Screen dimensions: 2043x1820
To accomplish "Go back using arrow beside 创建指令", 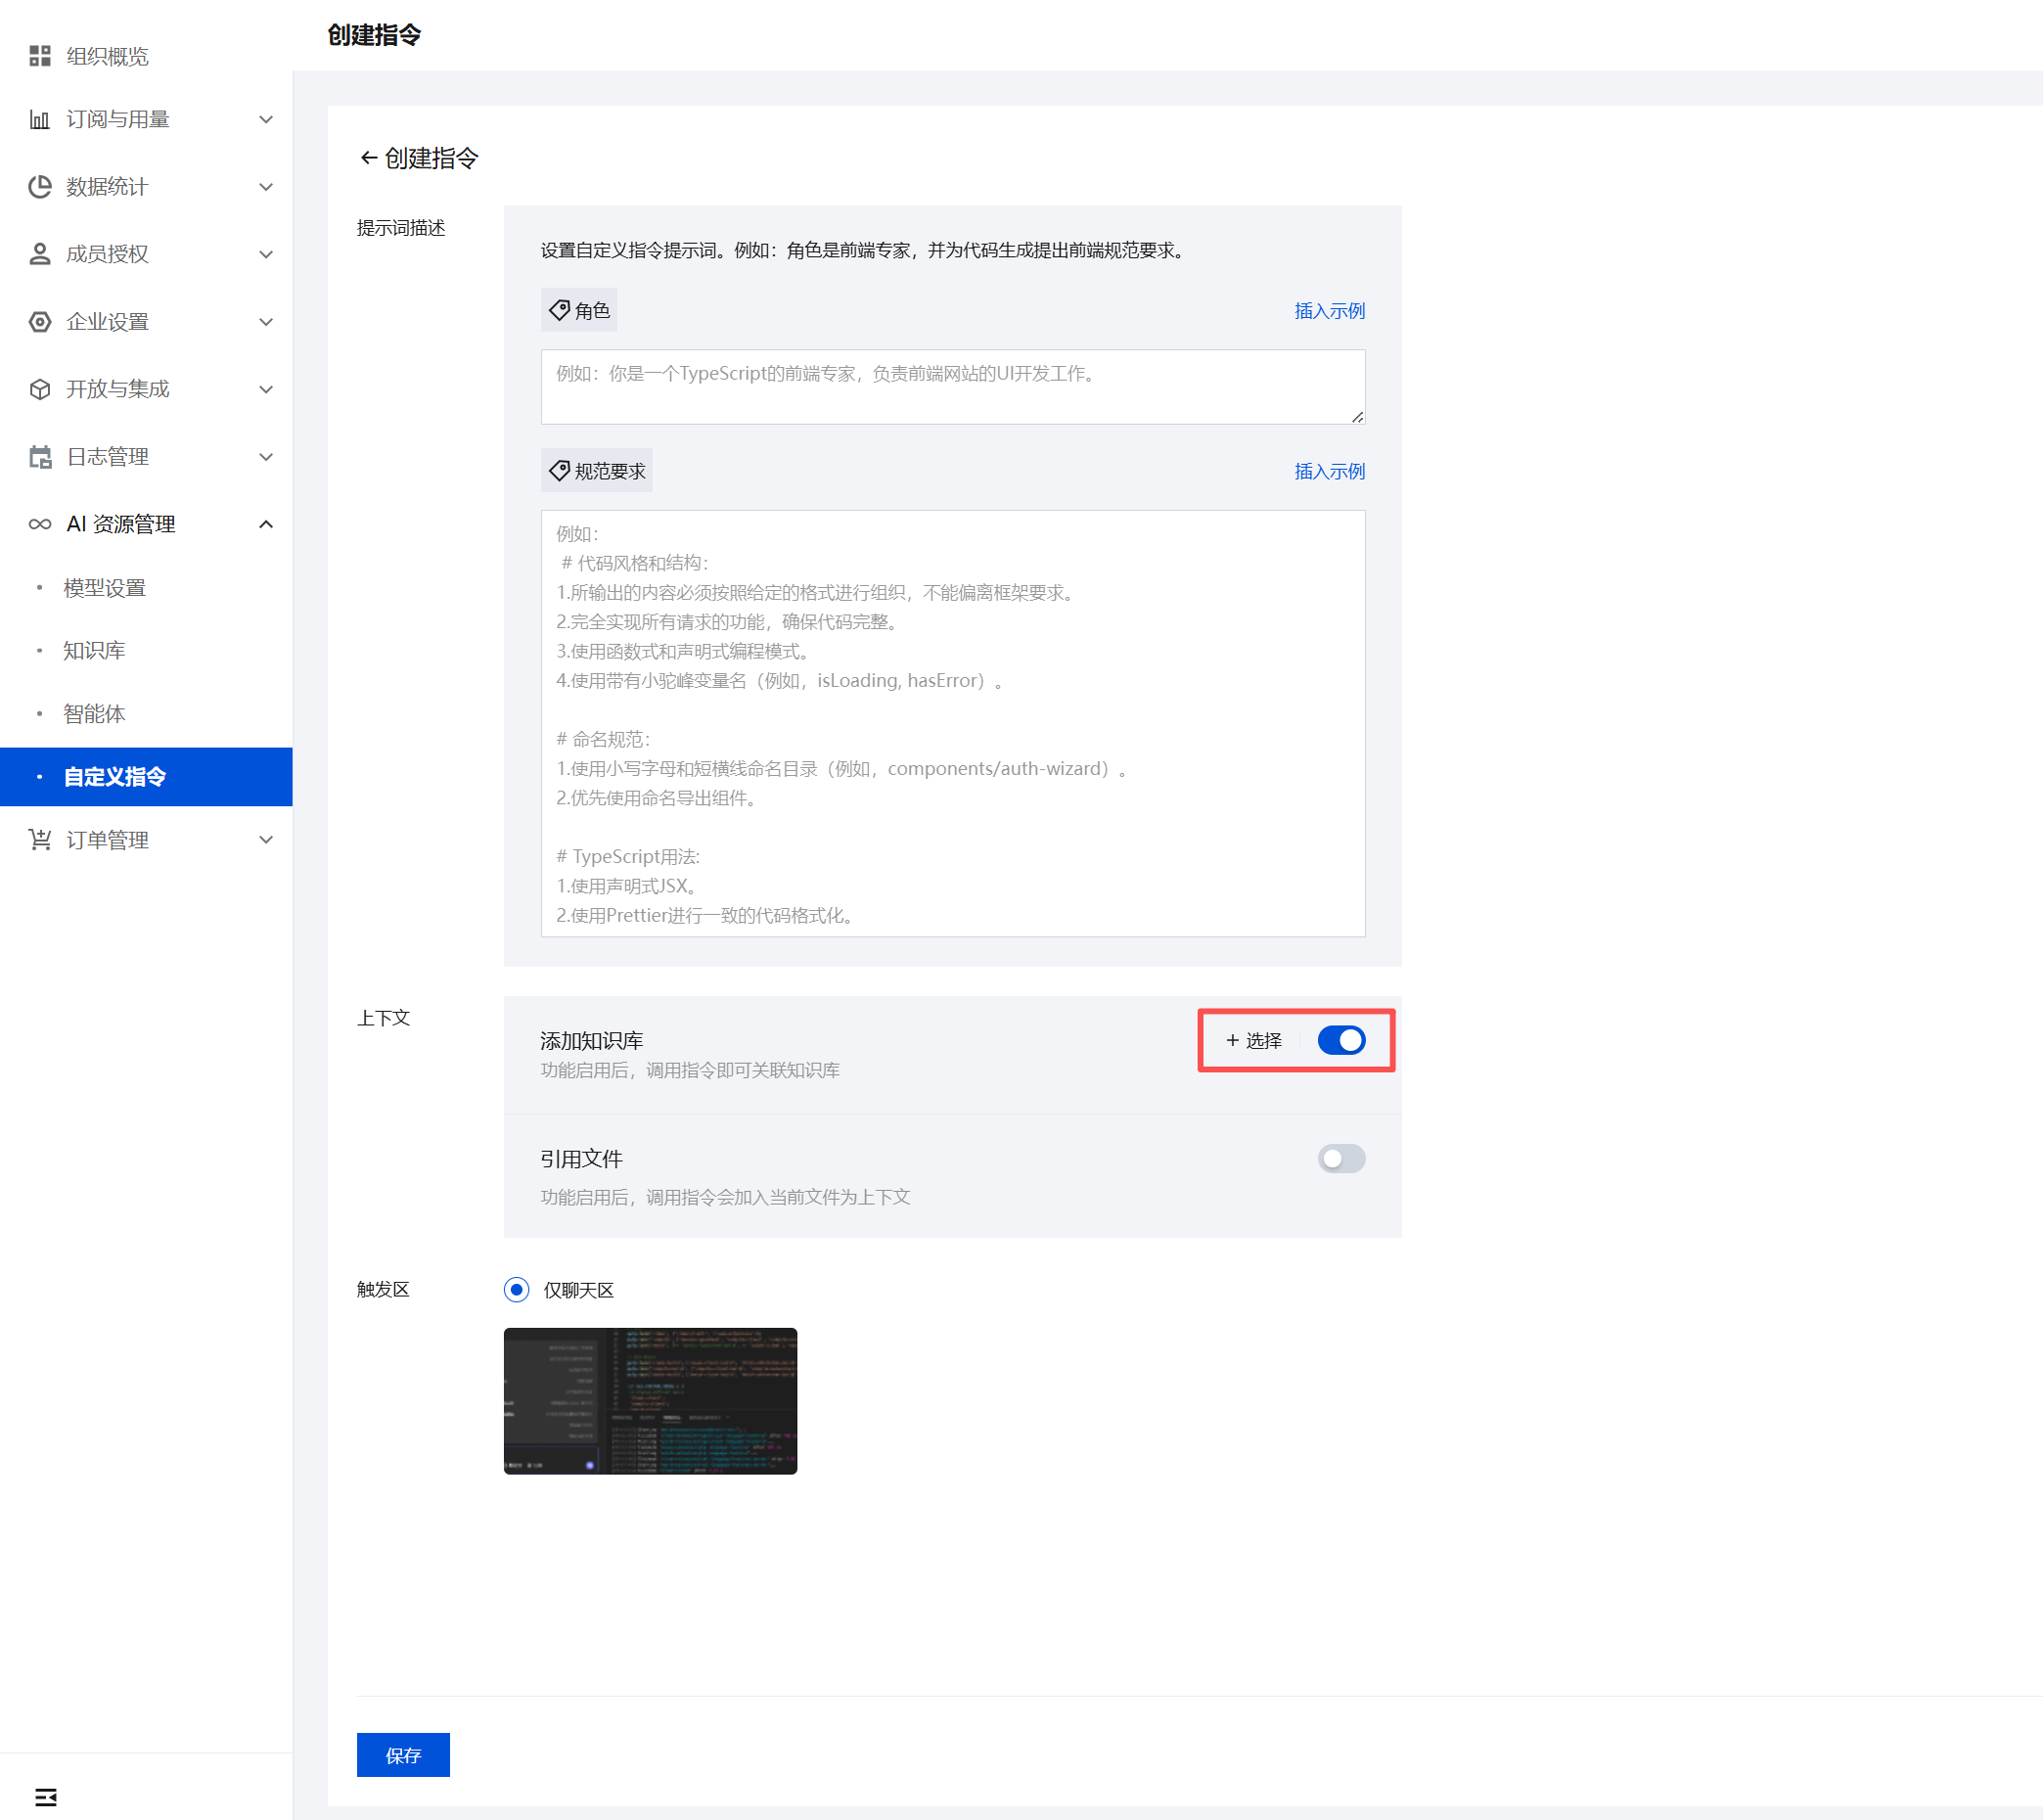I will pos(368,158).
